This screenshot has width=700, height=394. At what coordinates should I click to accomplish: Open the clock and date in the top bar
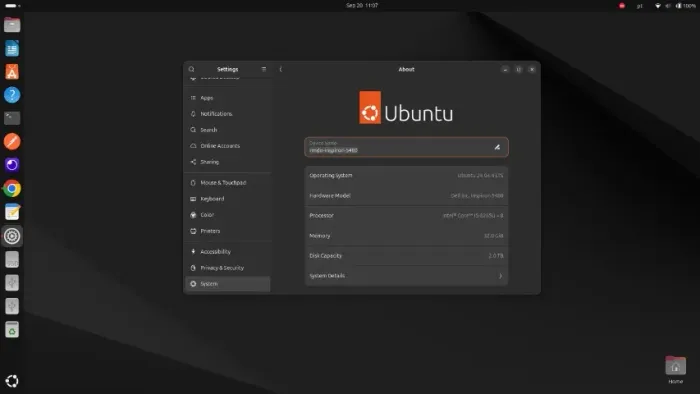362,5
